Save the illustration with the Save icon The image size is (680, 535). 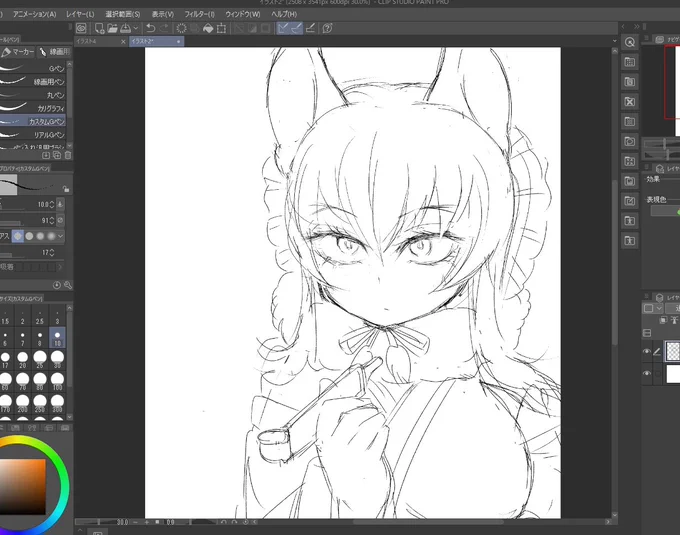click(x=125, y=29)
